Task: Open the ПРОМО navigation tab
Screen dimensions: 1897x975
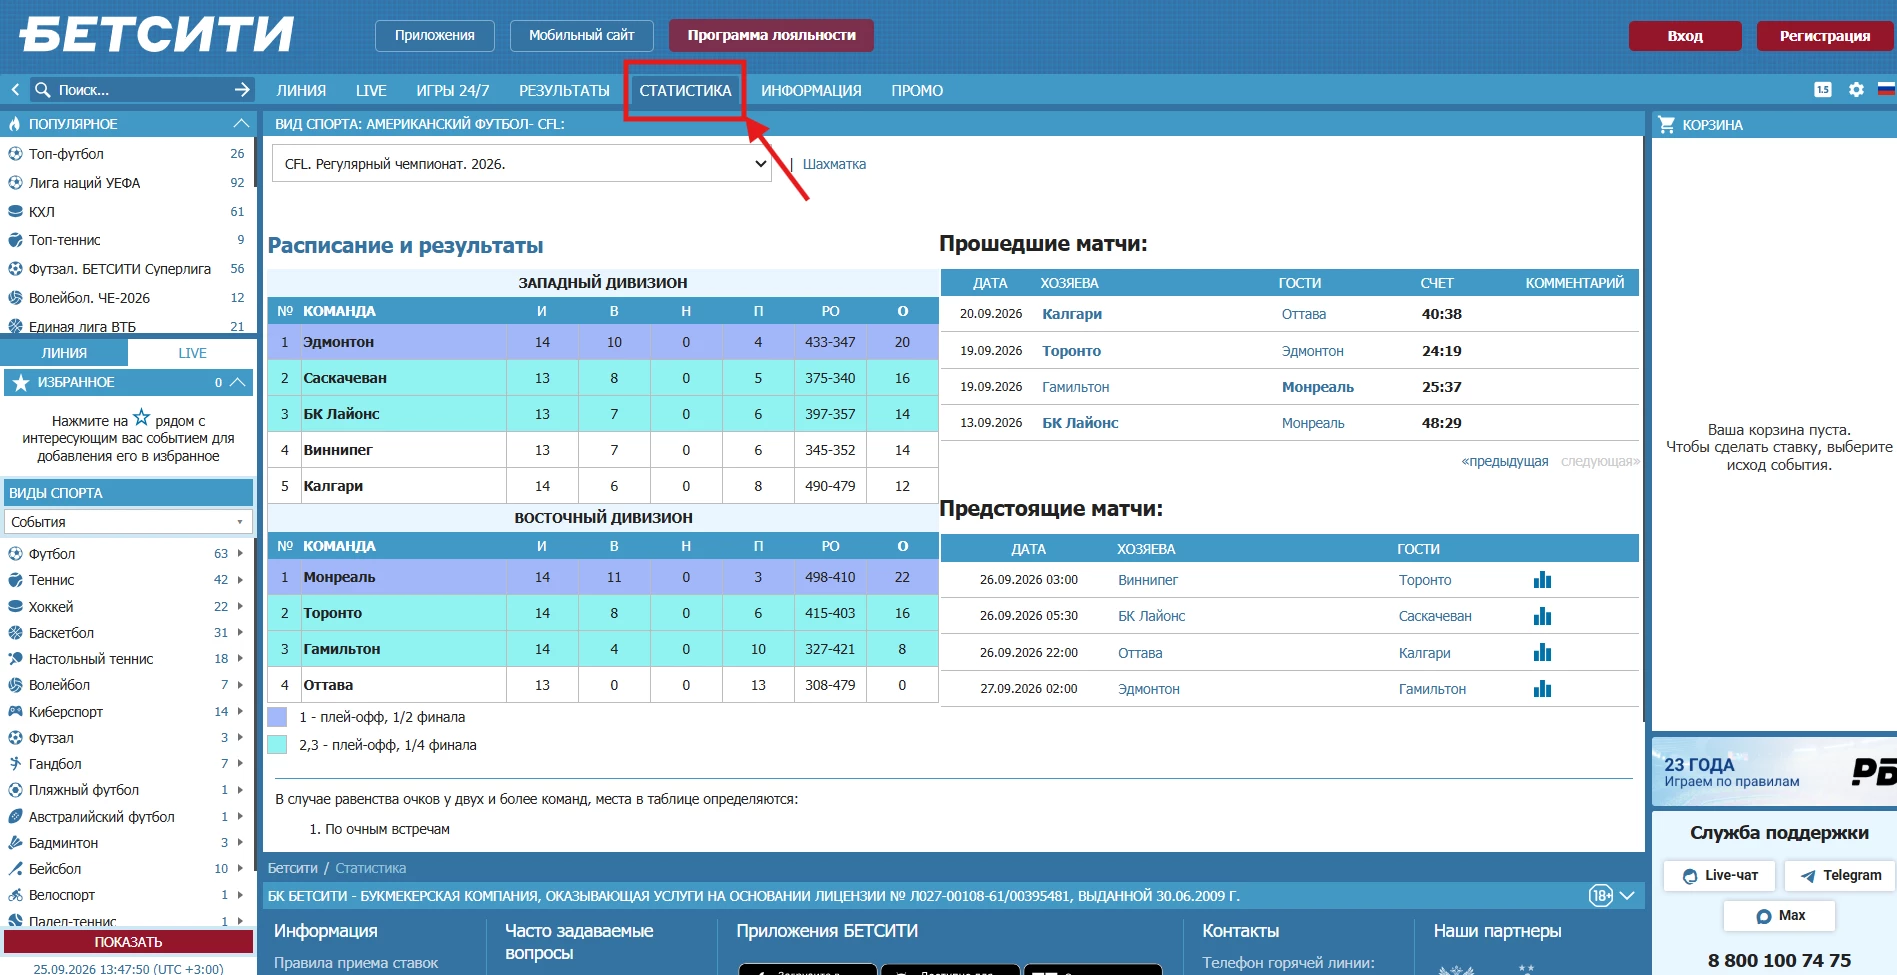Action: coord(917,90)
